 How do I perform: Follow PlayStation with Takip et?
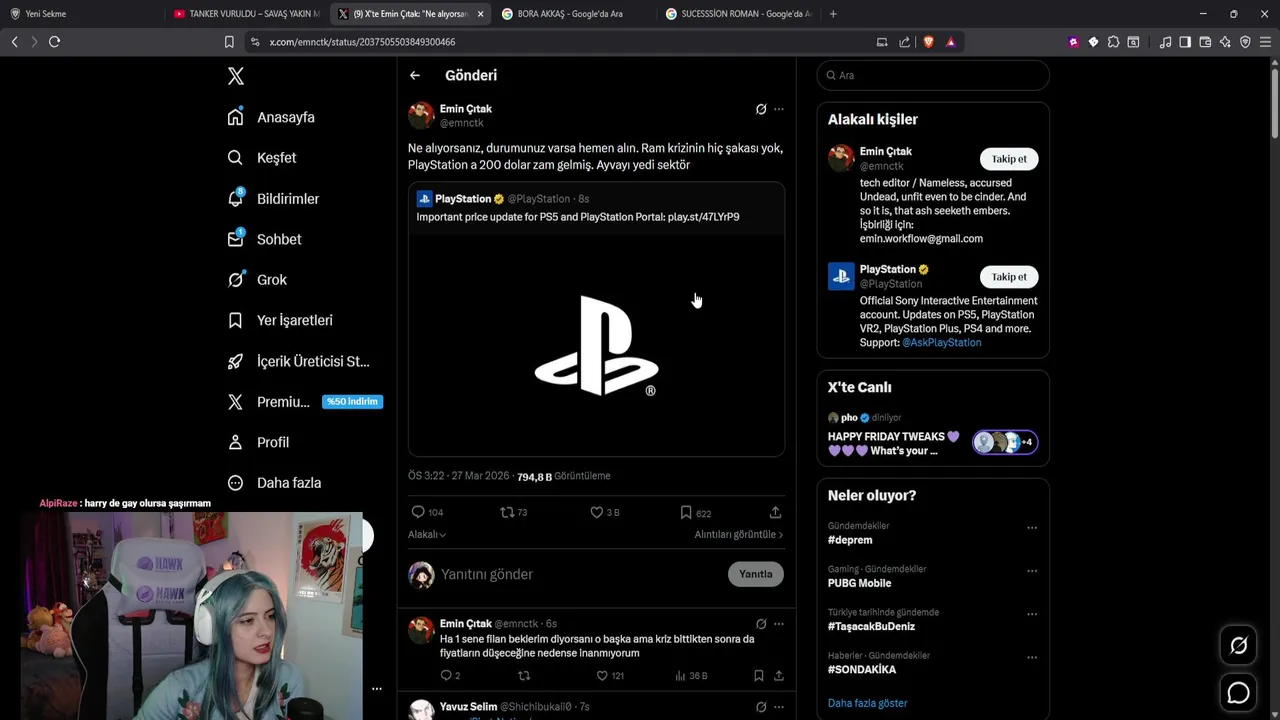(x=1009, y=277)
